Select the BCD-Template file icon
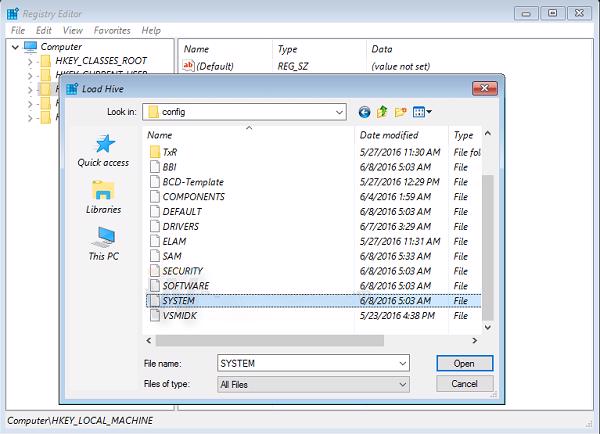 tap(155, 182)
